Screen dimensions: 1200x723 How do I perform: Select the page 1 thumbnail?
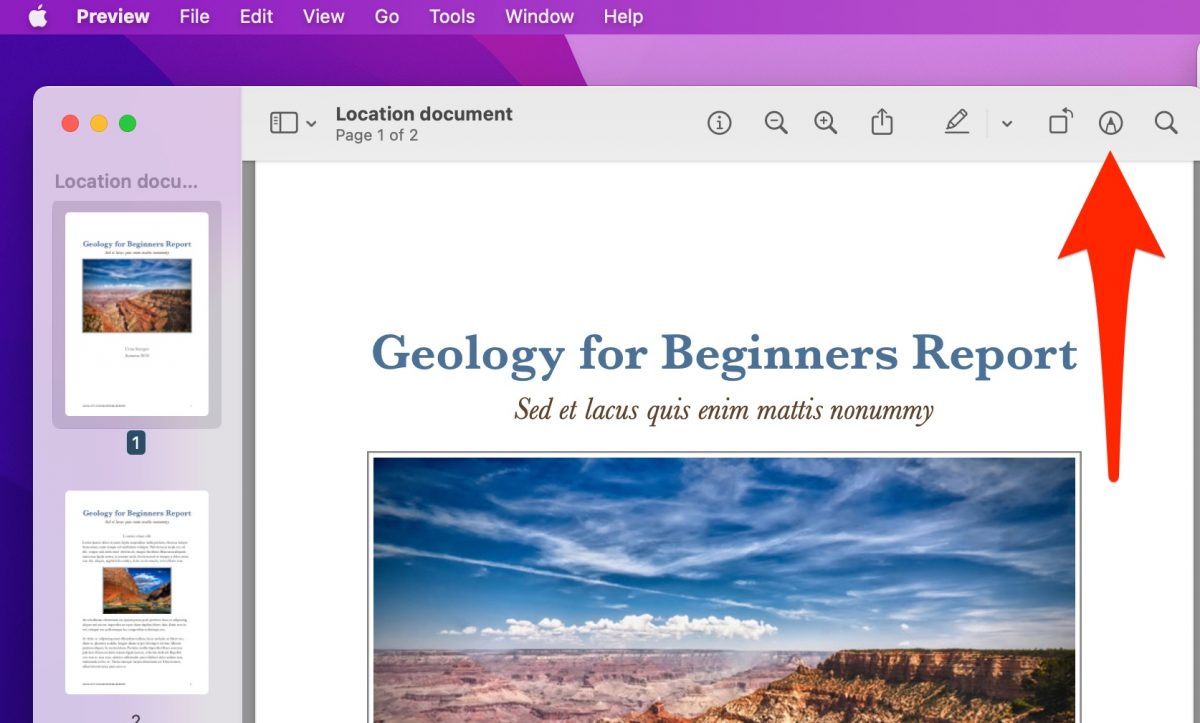[x=137, y=314]
